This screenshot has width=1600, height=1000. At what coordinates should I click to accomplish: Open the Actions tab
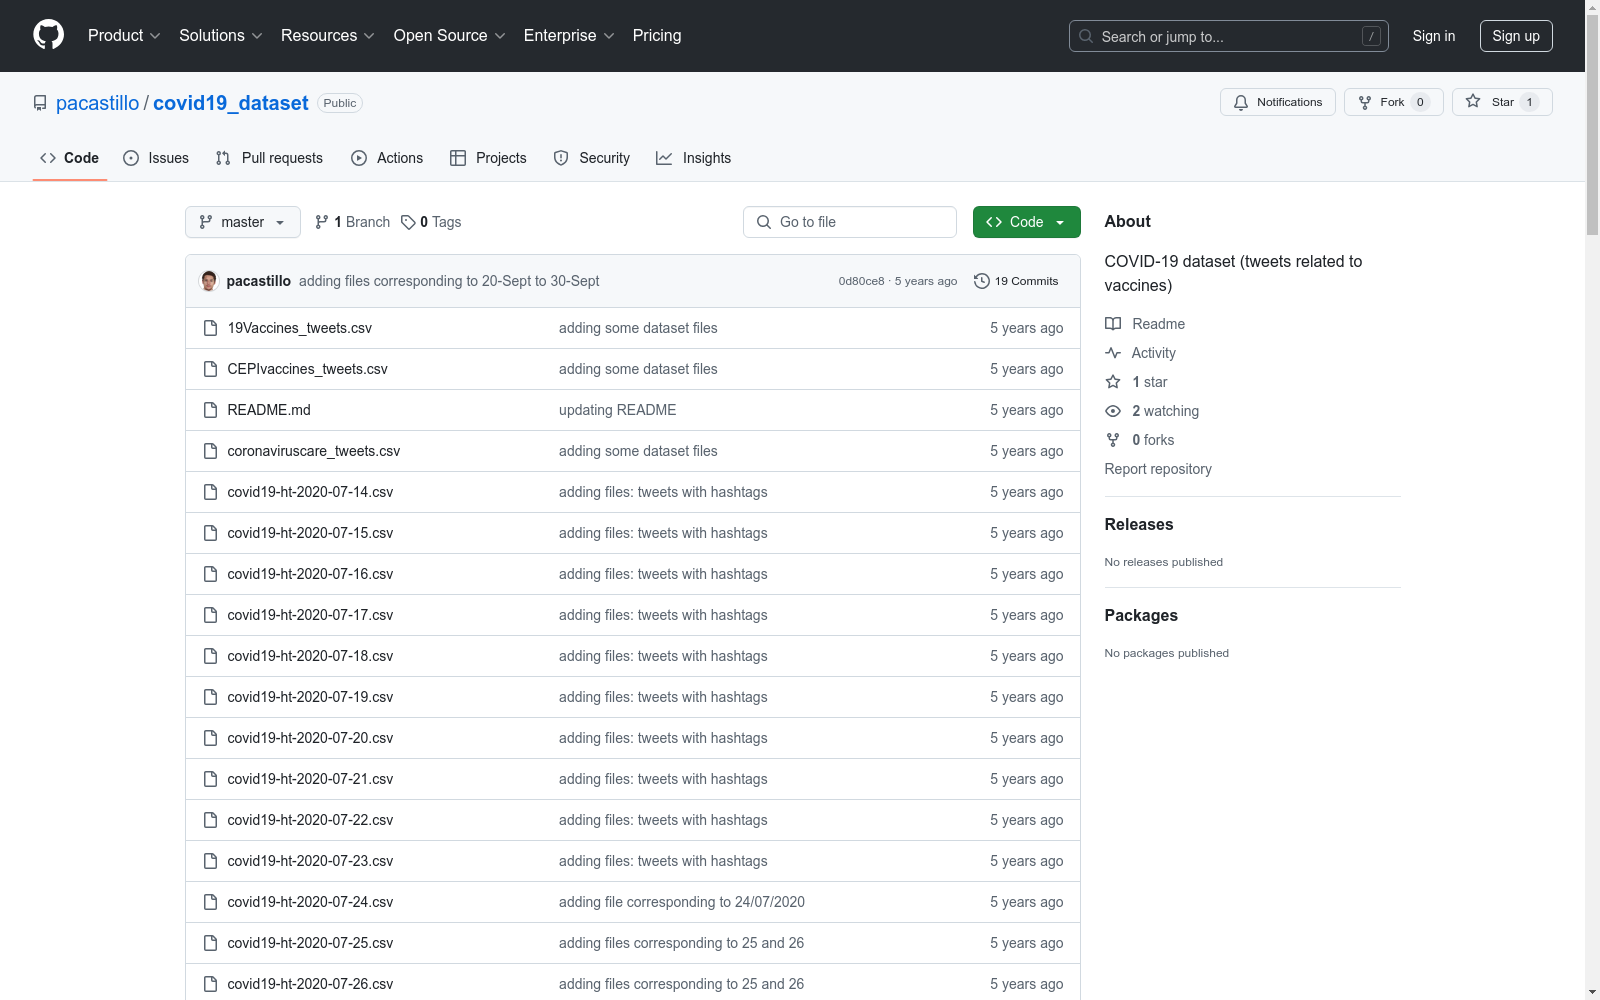point(387,158)
